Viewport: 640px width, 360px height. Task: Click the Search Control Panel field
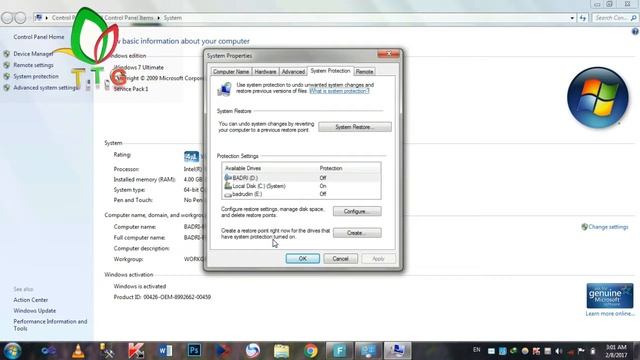pos(616,18)
